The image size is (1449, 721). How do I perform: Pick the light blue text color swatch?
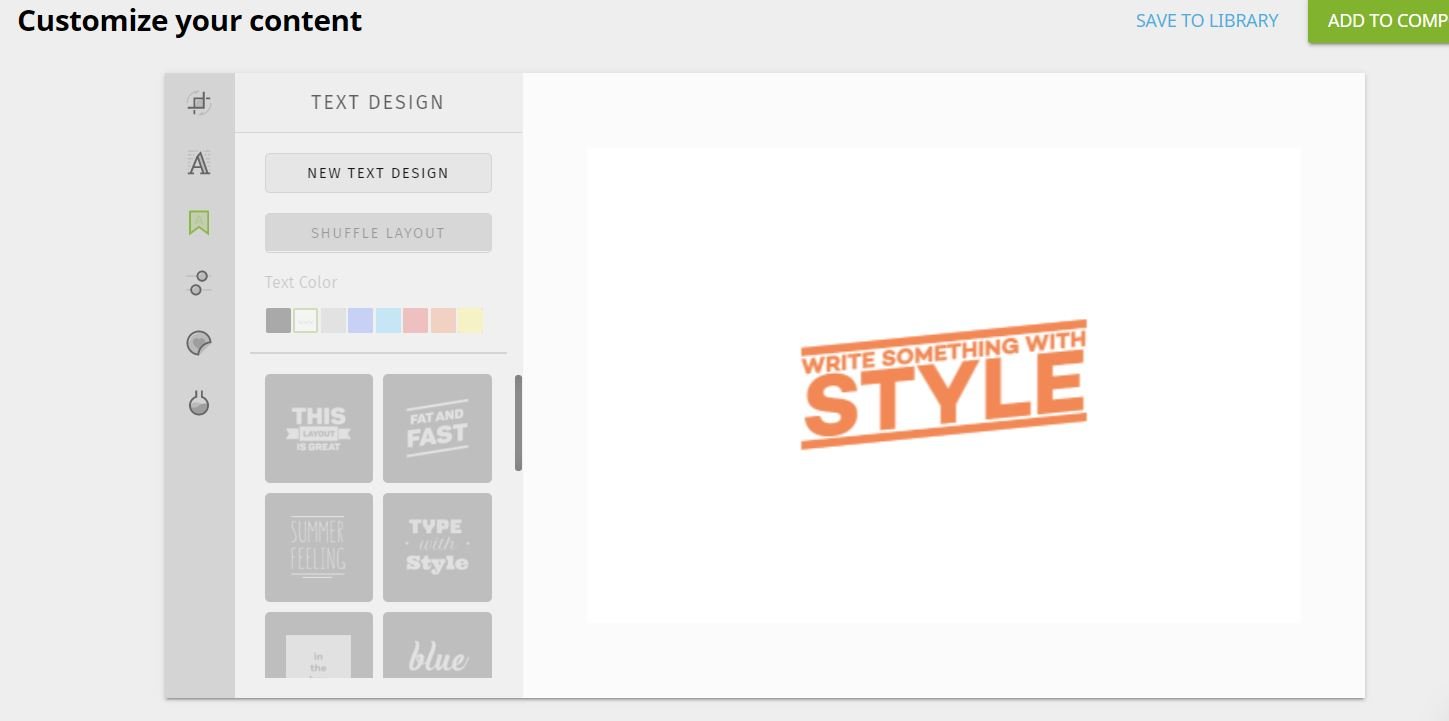click(x=388, y=321)
